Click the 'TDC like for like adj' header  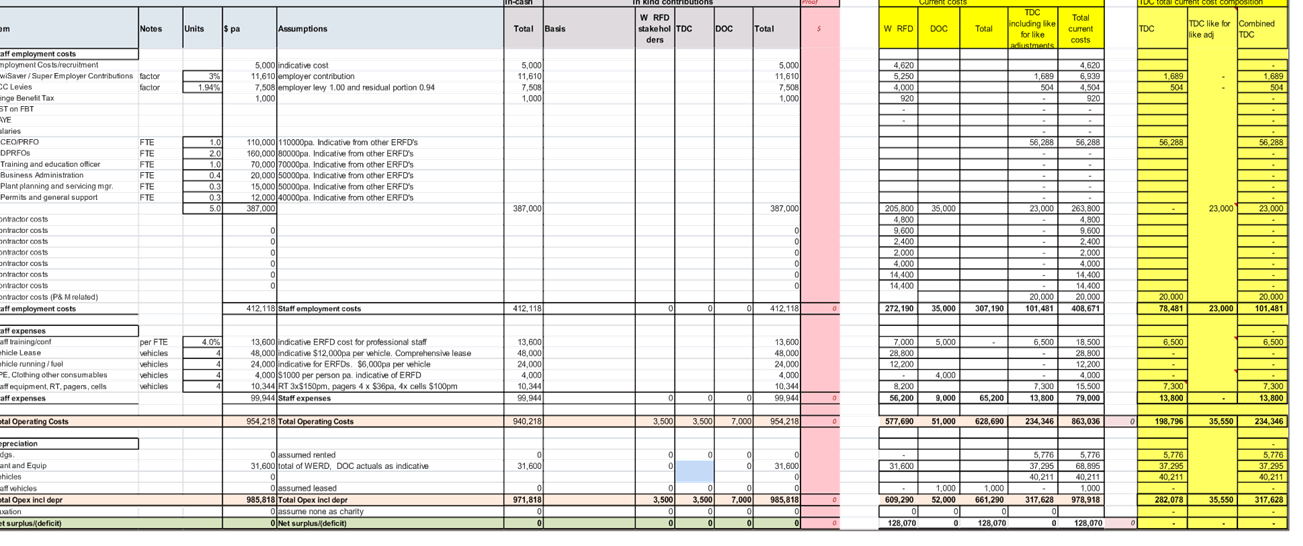tap(1210, 29)
